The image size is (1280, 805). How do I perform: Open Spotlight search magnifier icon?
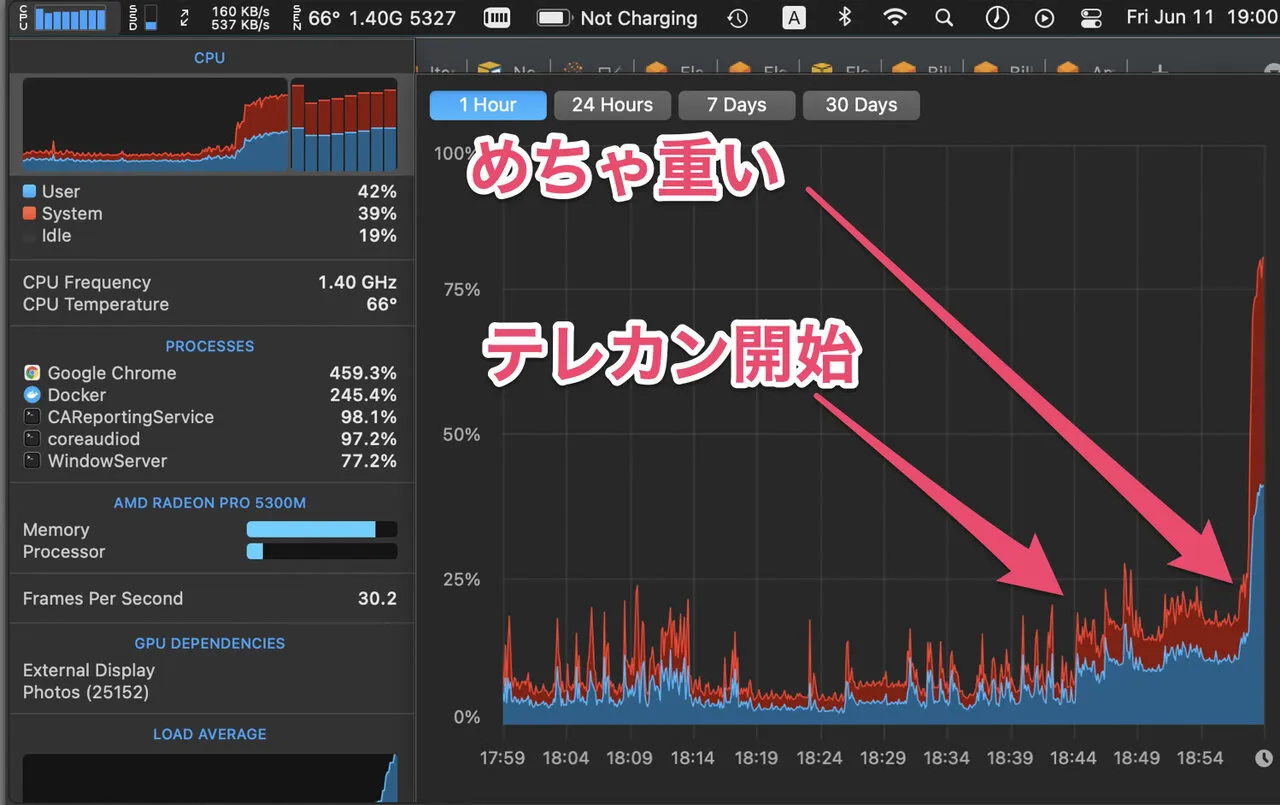944,18
